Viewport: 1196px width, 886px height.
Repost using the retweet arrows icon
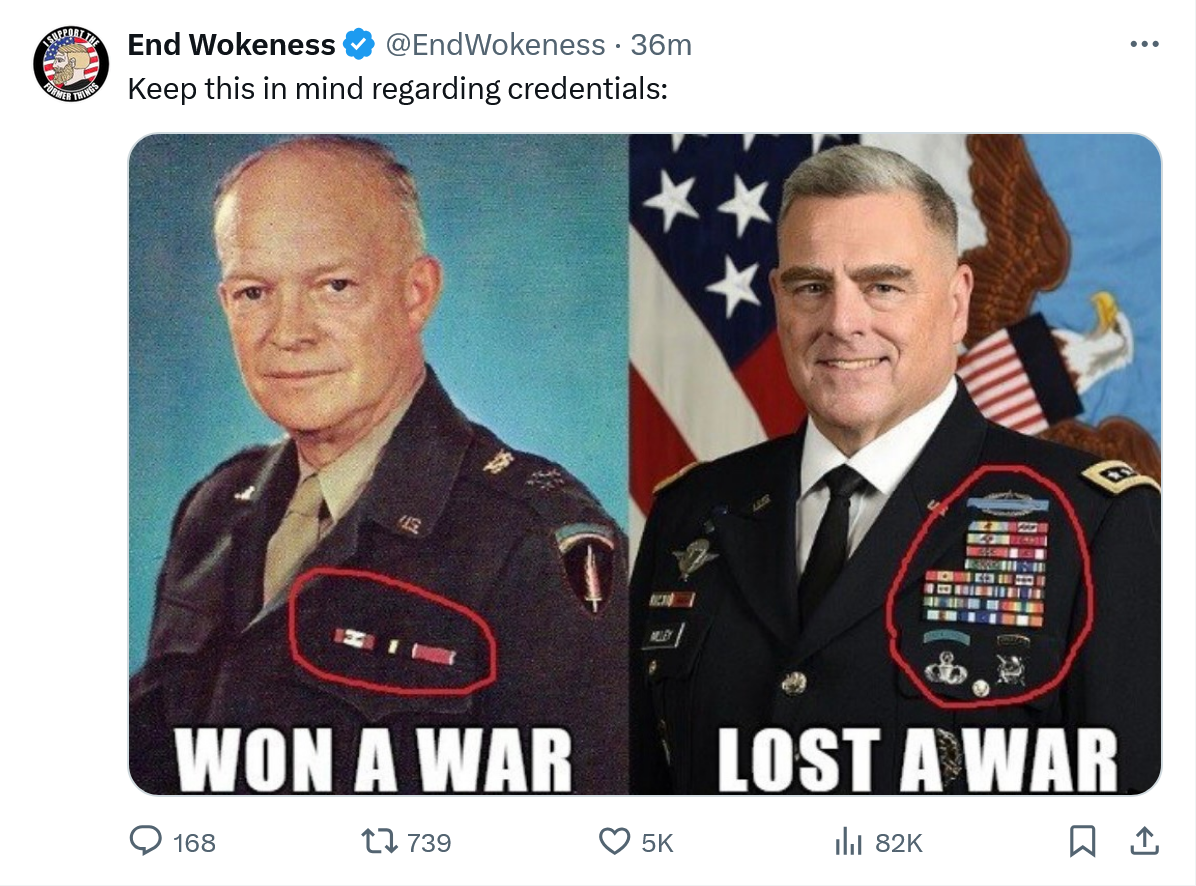point(379,842)
